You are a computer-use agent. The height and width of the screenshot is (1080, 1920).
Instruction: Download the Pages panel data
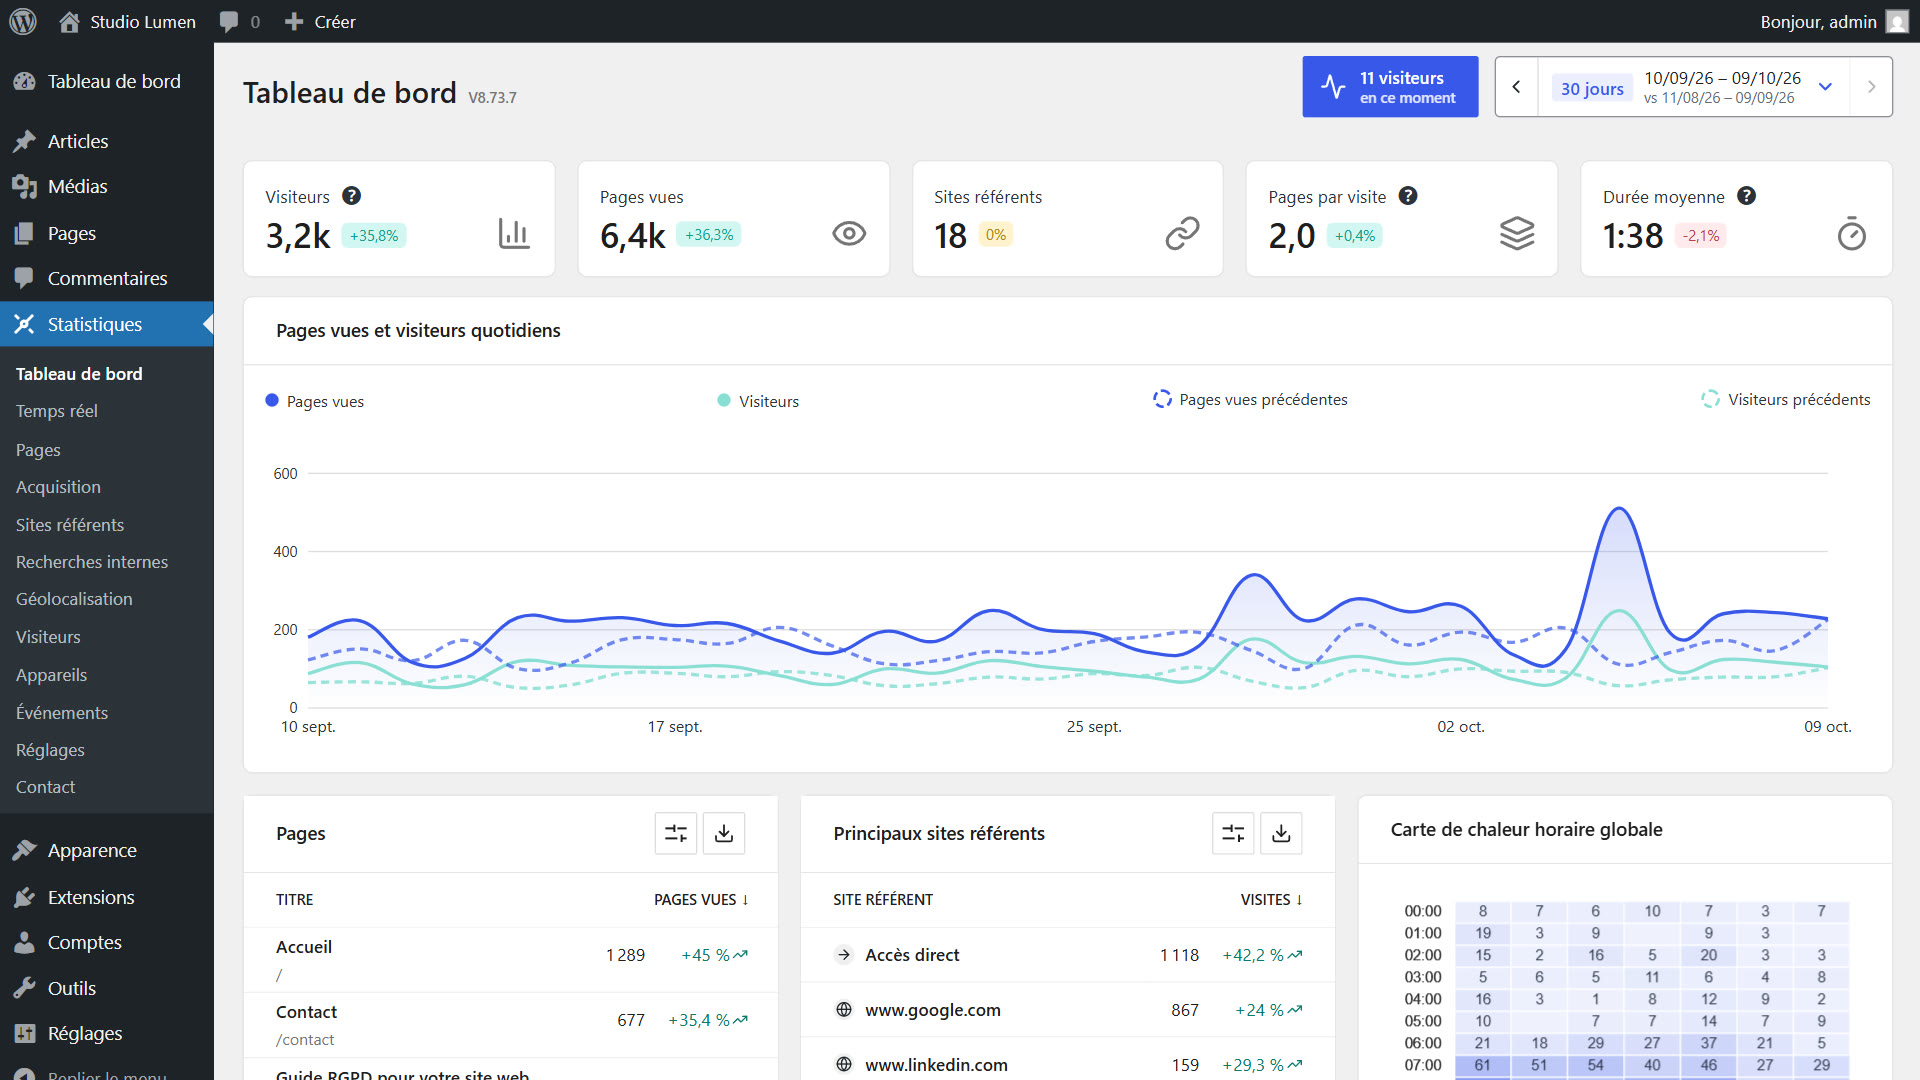tap(724, 833)
